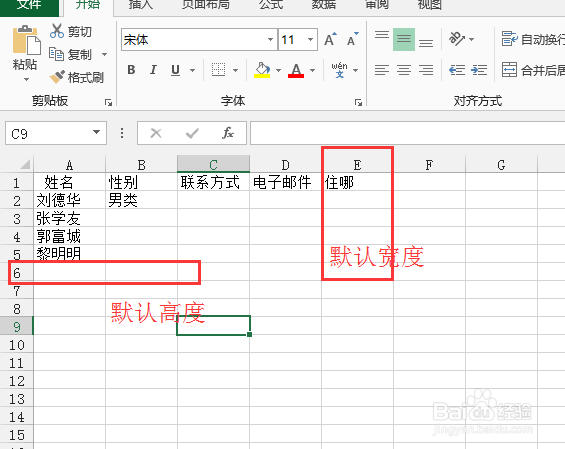The height and width of the screenshot is (449, 565).
Task: Select column A header
Action: point(69,165)
